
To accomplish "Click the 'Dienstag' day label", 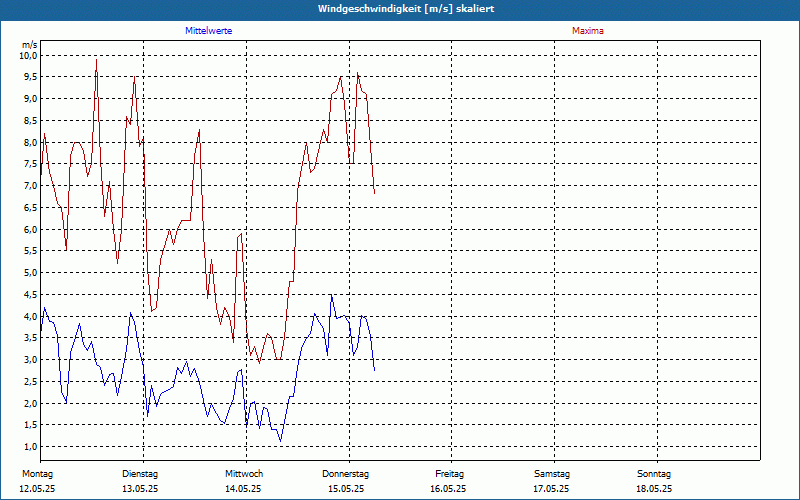I will 140,474.
